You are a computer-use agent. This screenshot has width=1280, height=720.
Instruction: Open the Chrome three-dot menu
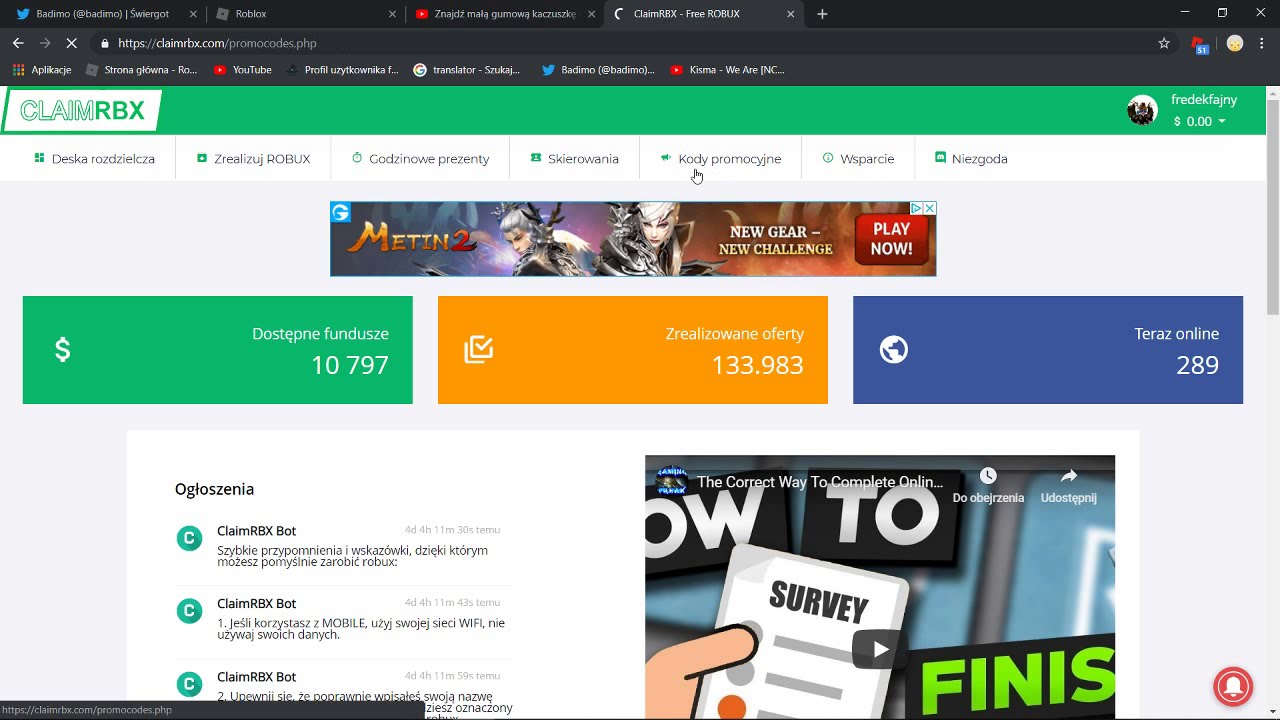pos(1262,43)
